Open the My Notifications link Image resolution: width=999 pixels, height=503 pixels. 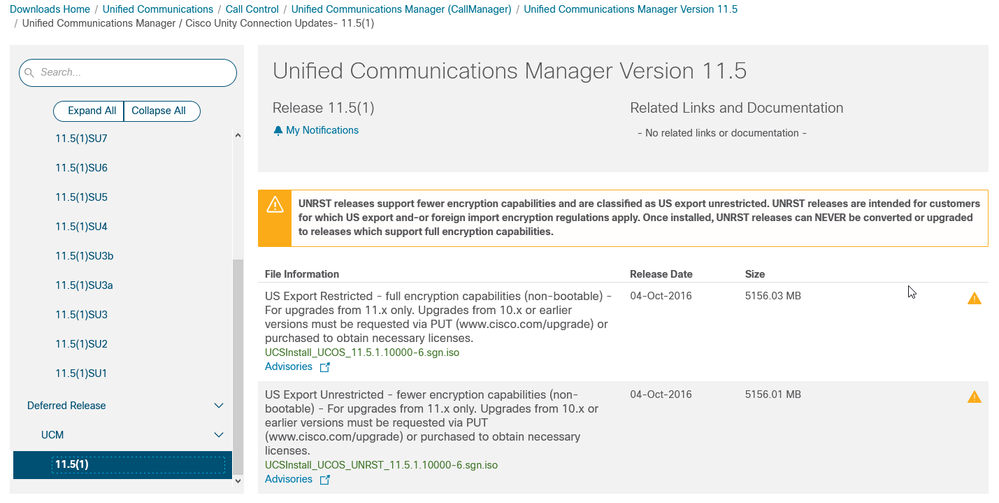coord(322,130)
